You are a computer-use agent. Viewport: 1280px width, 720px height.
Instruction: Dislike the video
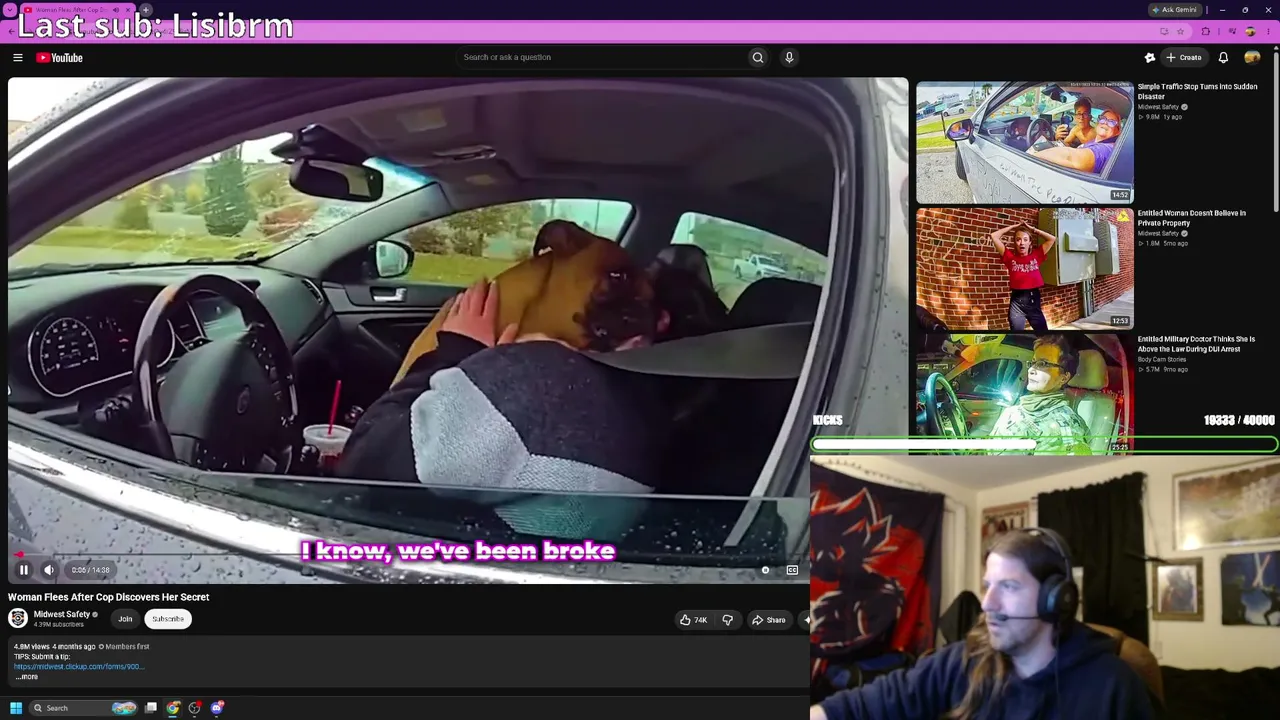pos(728,620)
